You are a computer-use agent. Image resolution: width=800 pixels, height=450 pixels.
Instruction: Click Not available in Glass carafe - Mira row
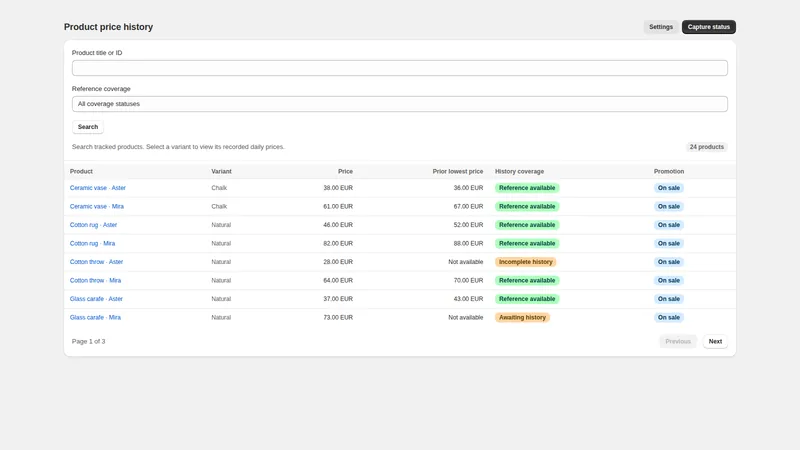point(466,317)
